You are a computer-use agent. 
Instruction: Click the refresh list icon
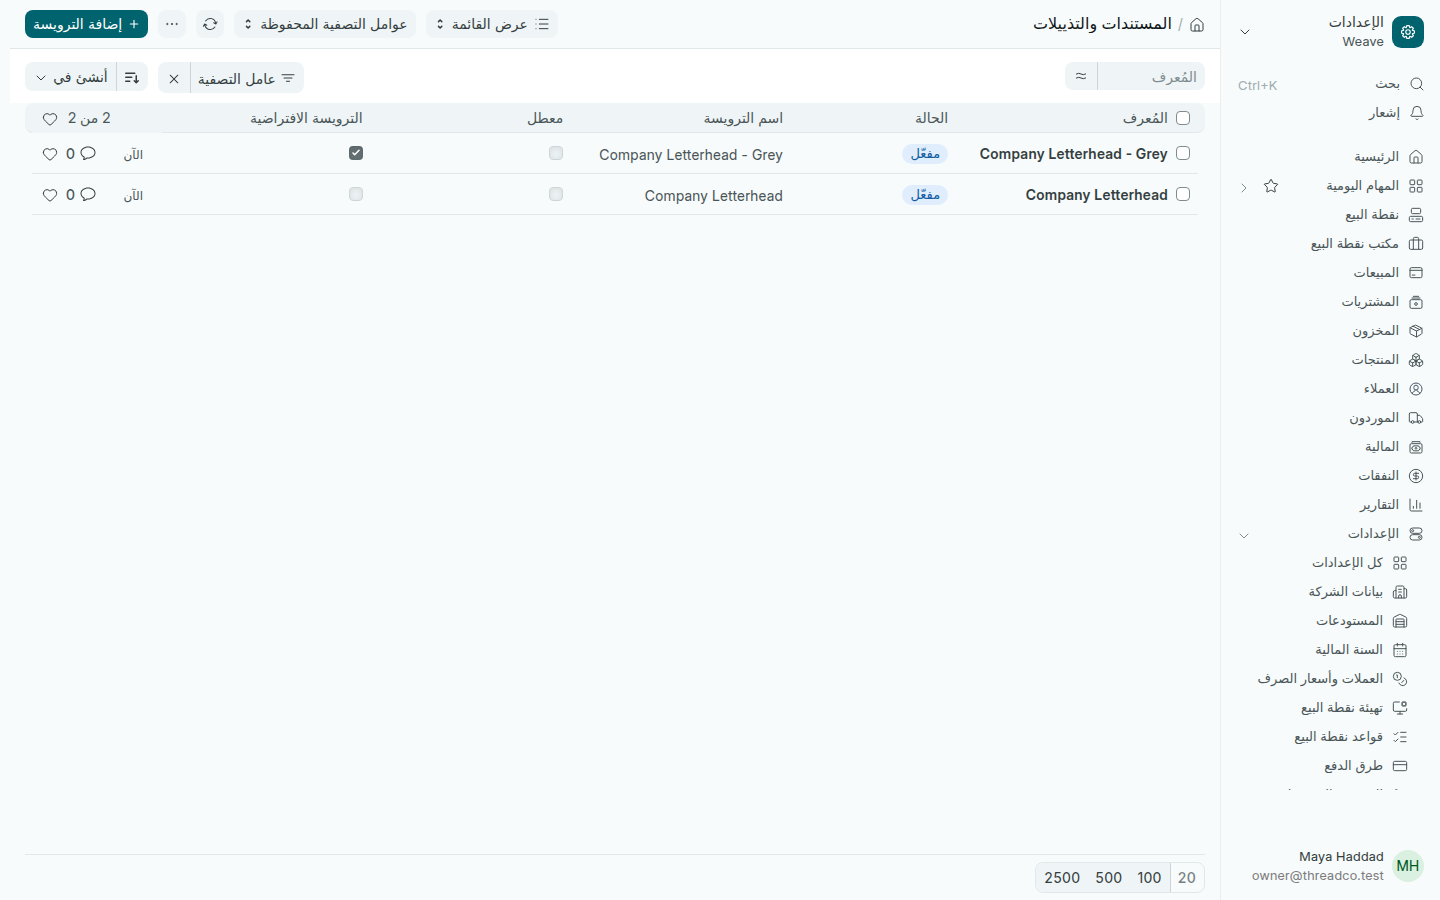click(x=210, y=24)
